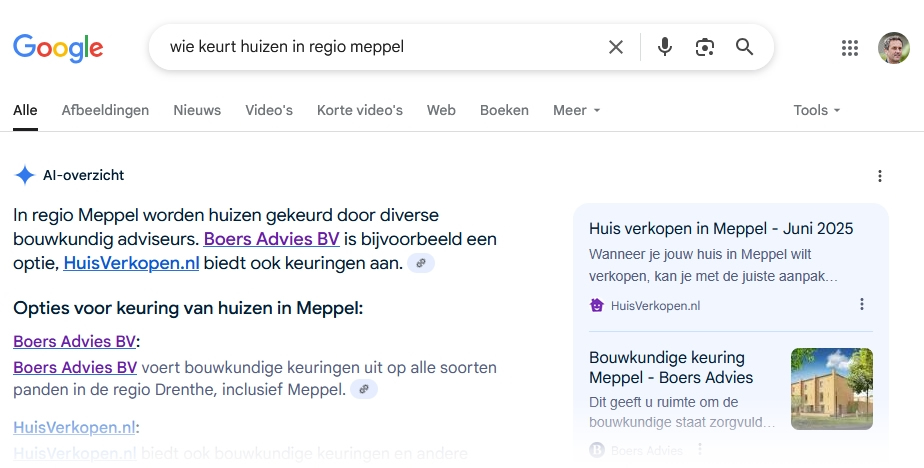Start voice search with microphone icon

665,47
